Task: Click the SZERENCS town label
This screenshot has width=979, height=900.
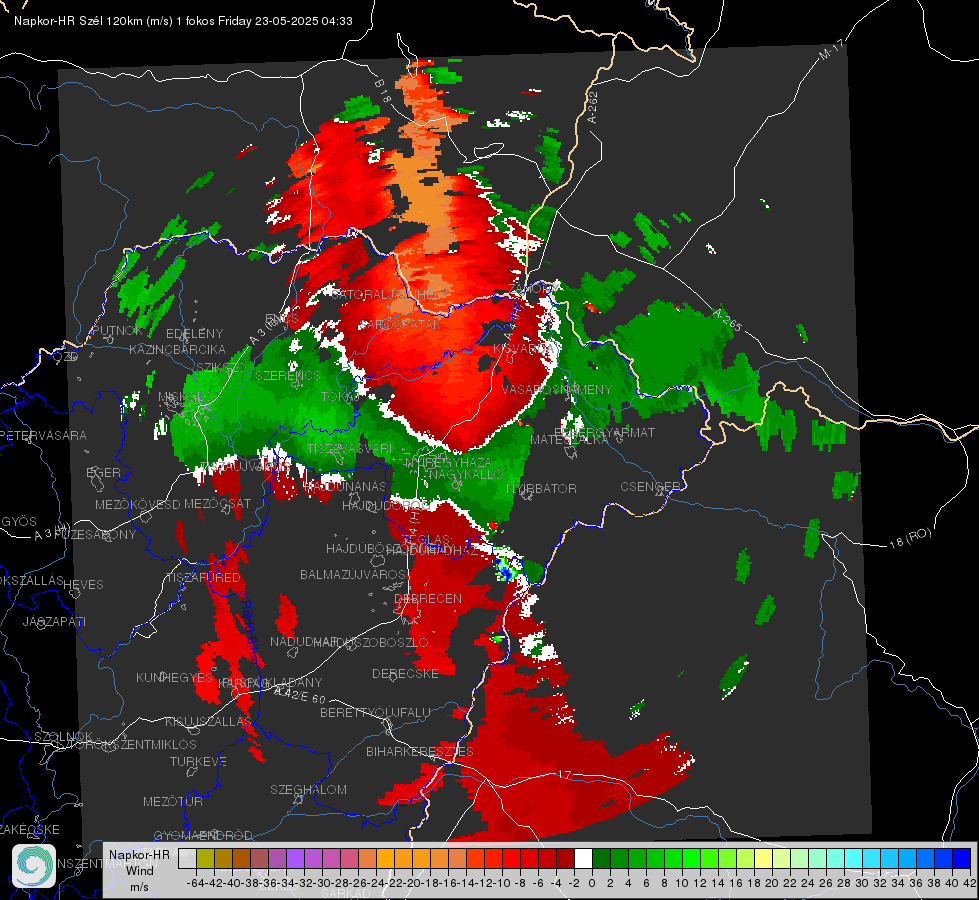Action: pos(287,375)
